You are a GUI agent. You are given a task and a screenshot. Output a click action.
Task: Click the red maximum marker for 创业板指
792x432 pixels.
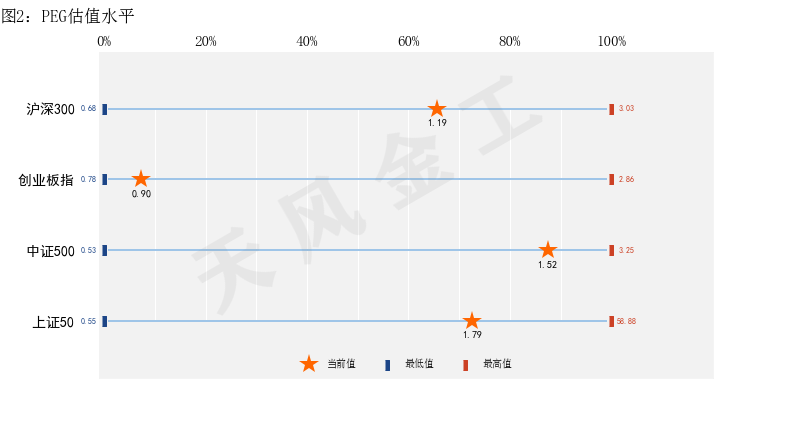[x=611, y=179]
